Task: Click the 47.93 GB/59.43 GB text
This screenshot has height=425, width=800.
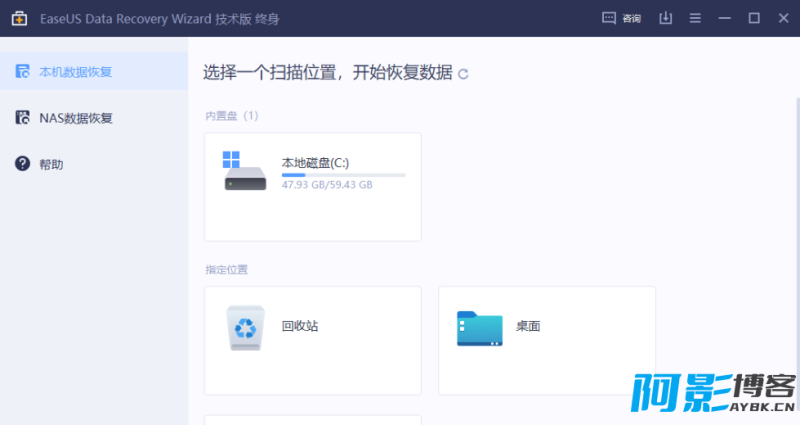Action: [x=327, y=185]
